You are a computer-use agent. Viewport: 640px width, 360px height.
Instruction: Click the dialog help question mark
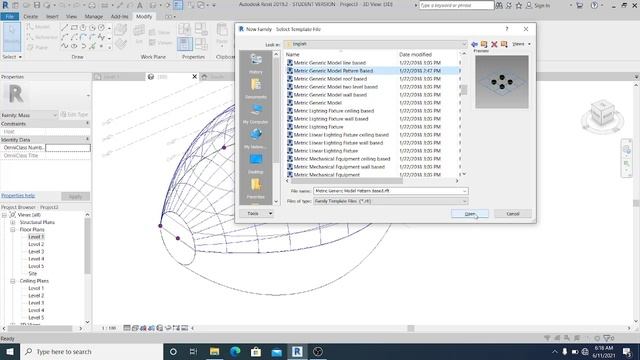[507, 29]
